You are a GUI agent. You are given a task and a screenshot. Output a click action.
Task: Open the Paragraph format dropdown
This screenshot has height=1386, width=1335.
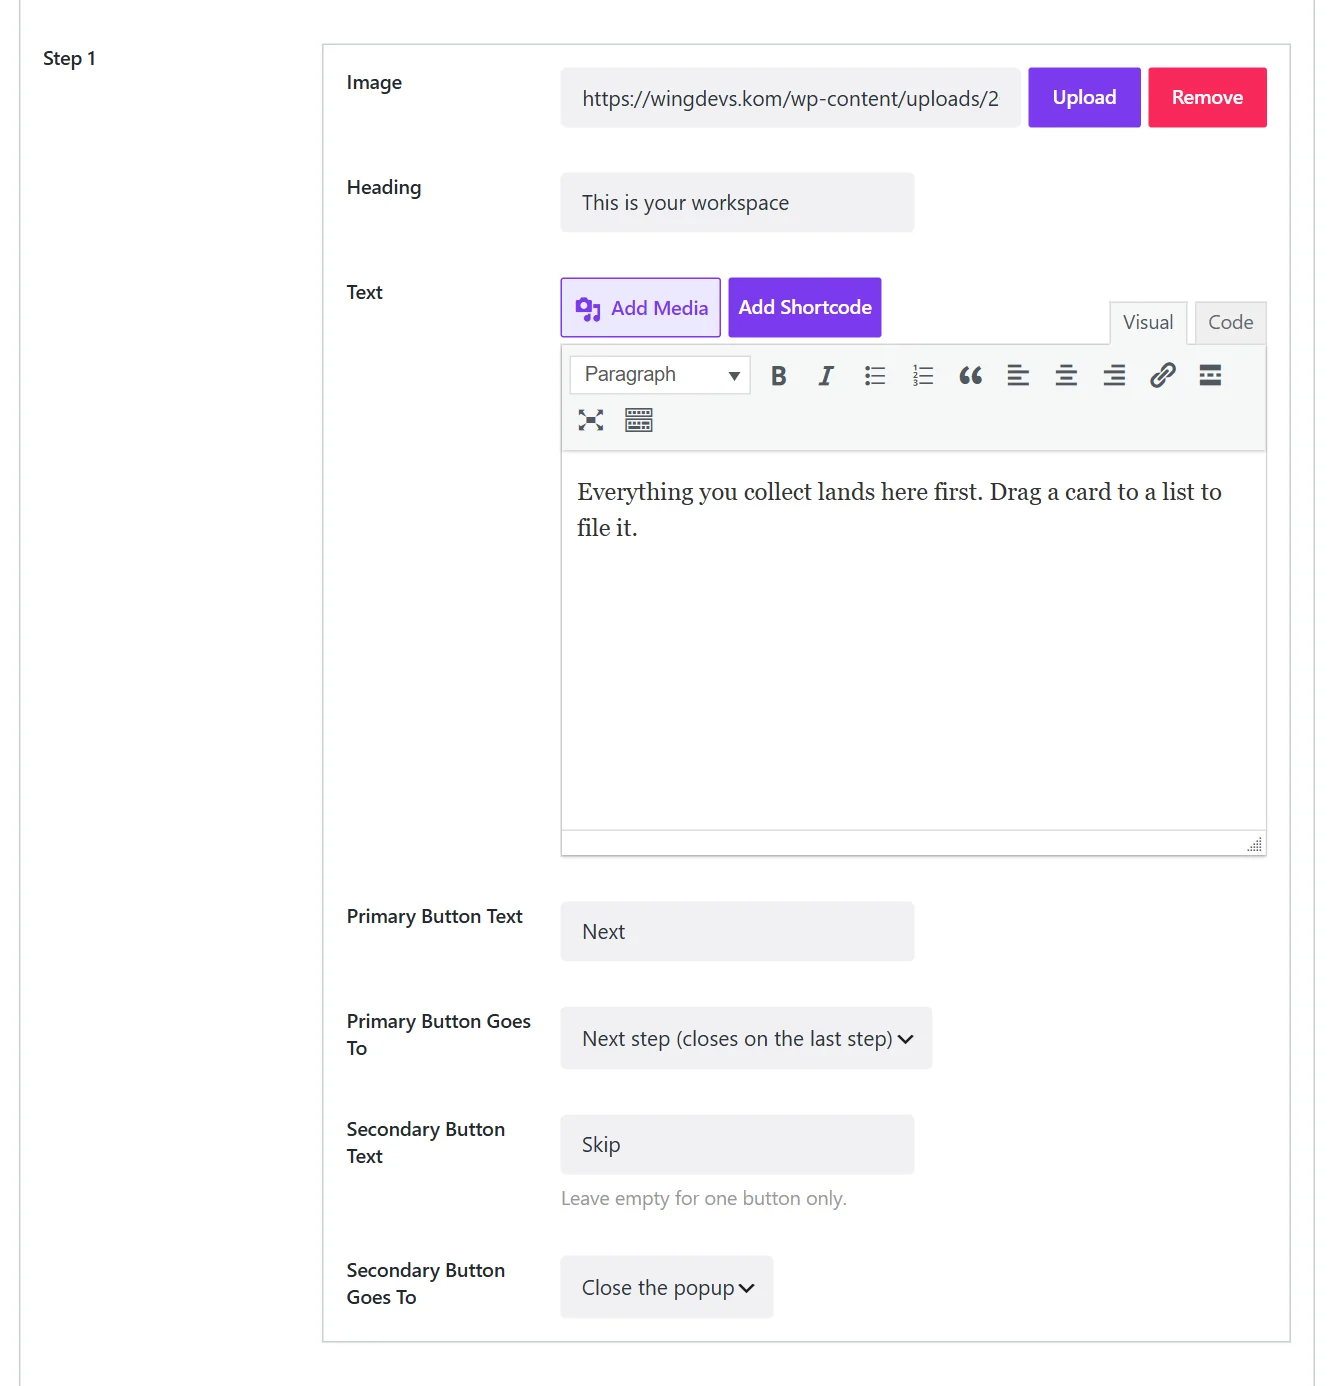(660, 375)
